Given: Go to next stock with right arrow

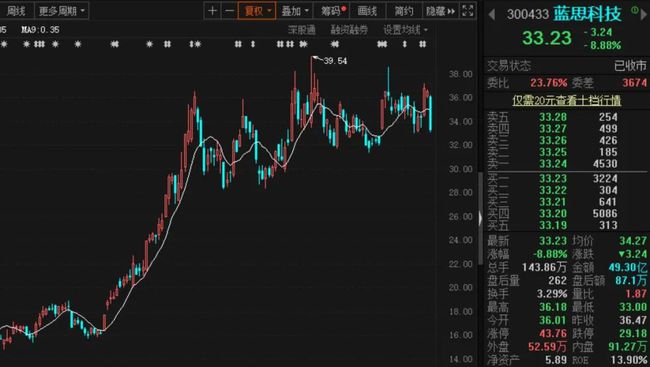Looking at the screenshot, I should click(x=645, y=15).
